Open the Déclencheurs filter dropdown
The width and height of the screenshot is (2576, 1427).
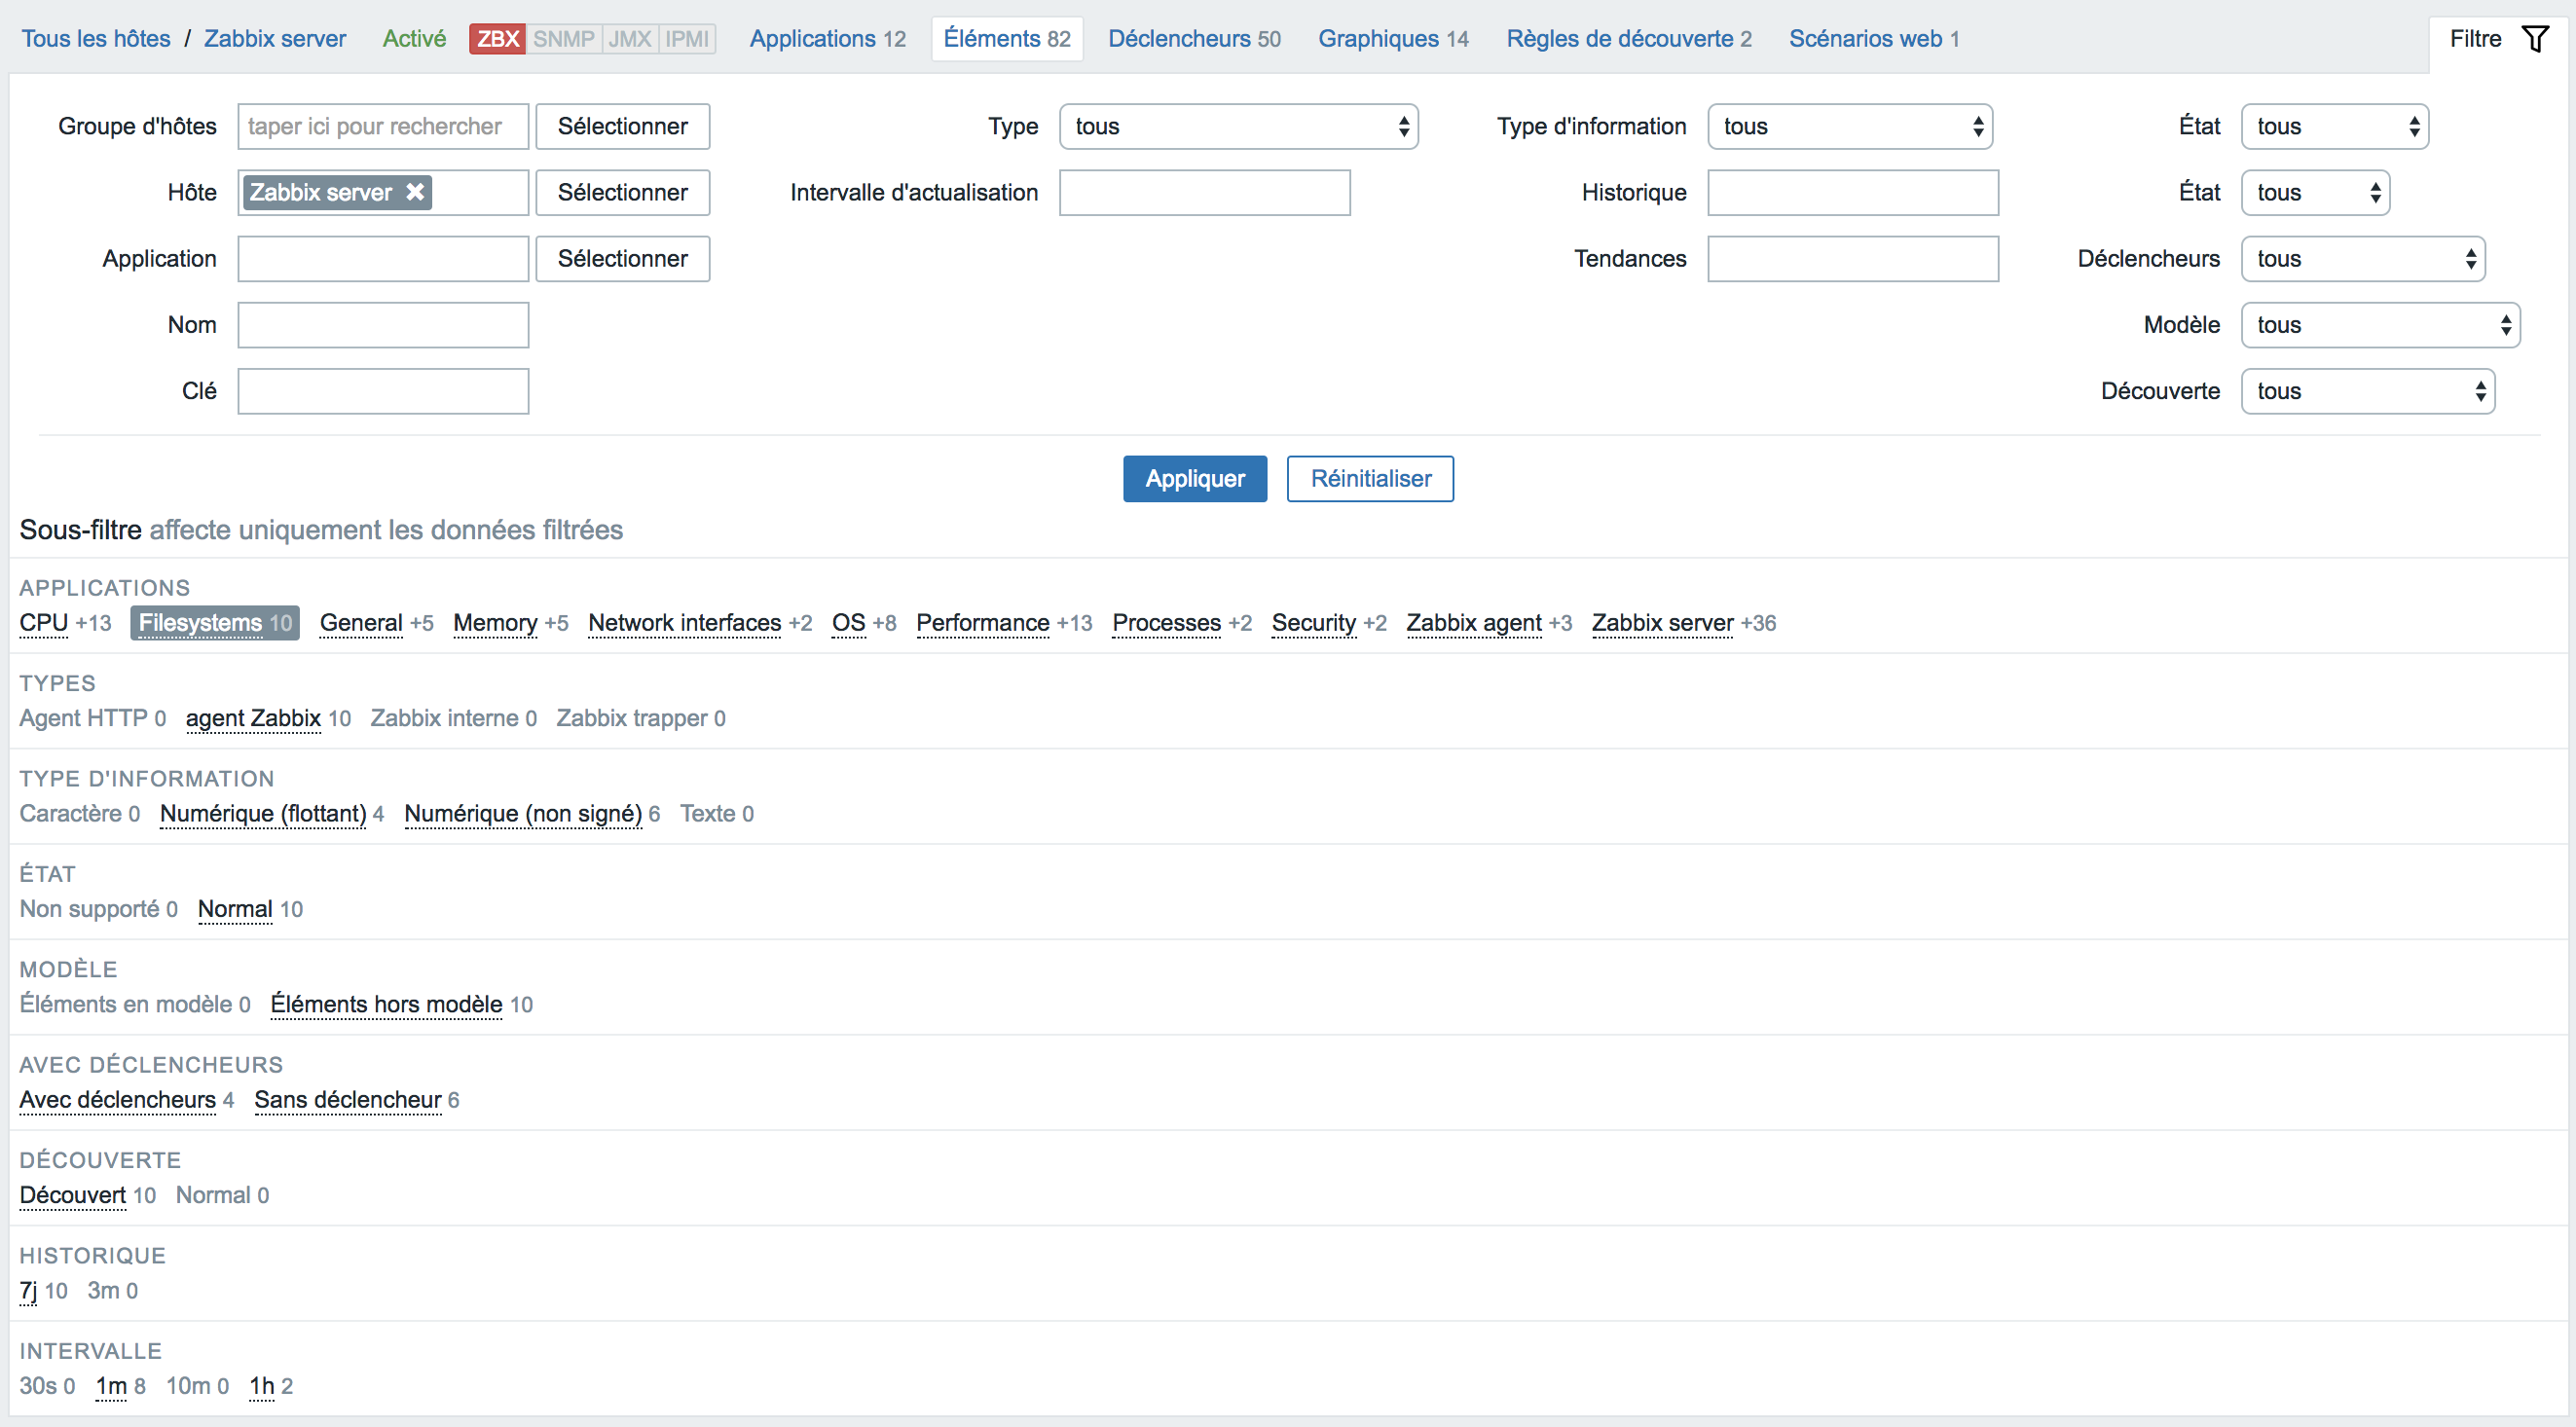point(2363,258)
